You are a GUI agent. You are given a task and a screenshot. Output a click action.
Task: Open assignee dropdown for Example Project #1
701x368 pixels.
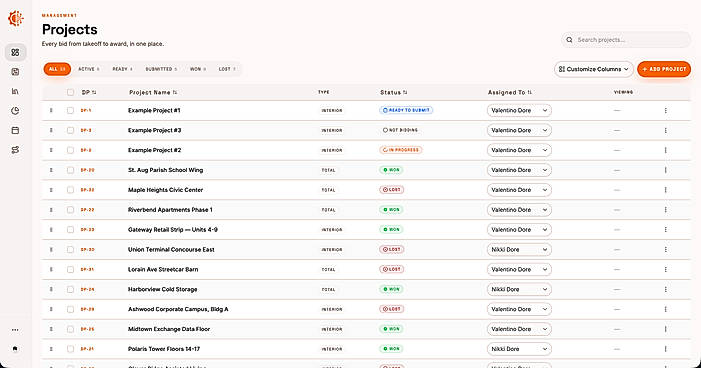[519, 110]
